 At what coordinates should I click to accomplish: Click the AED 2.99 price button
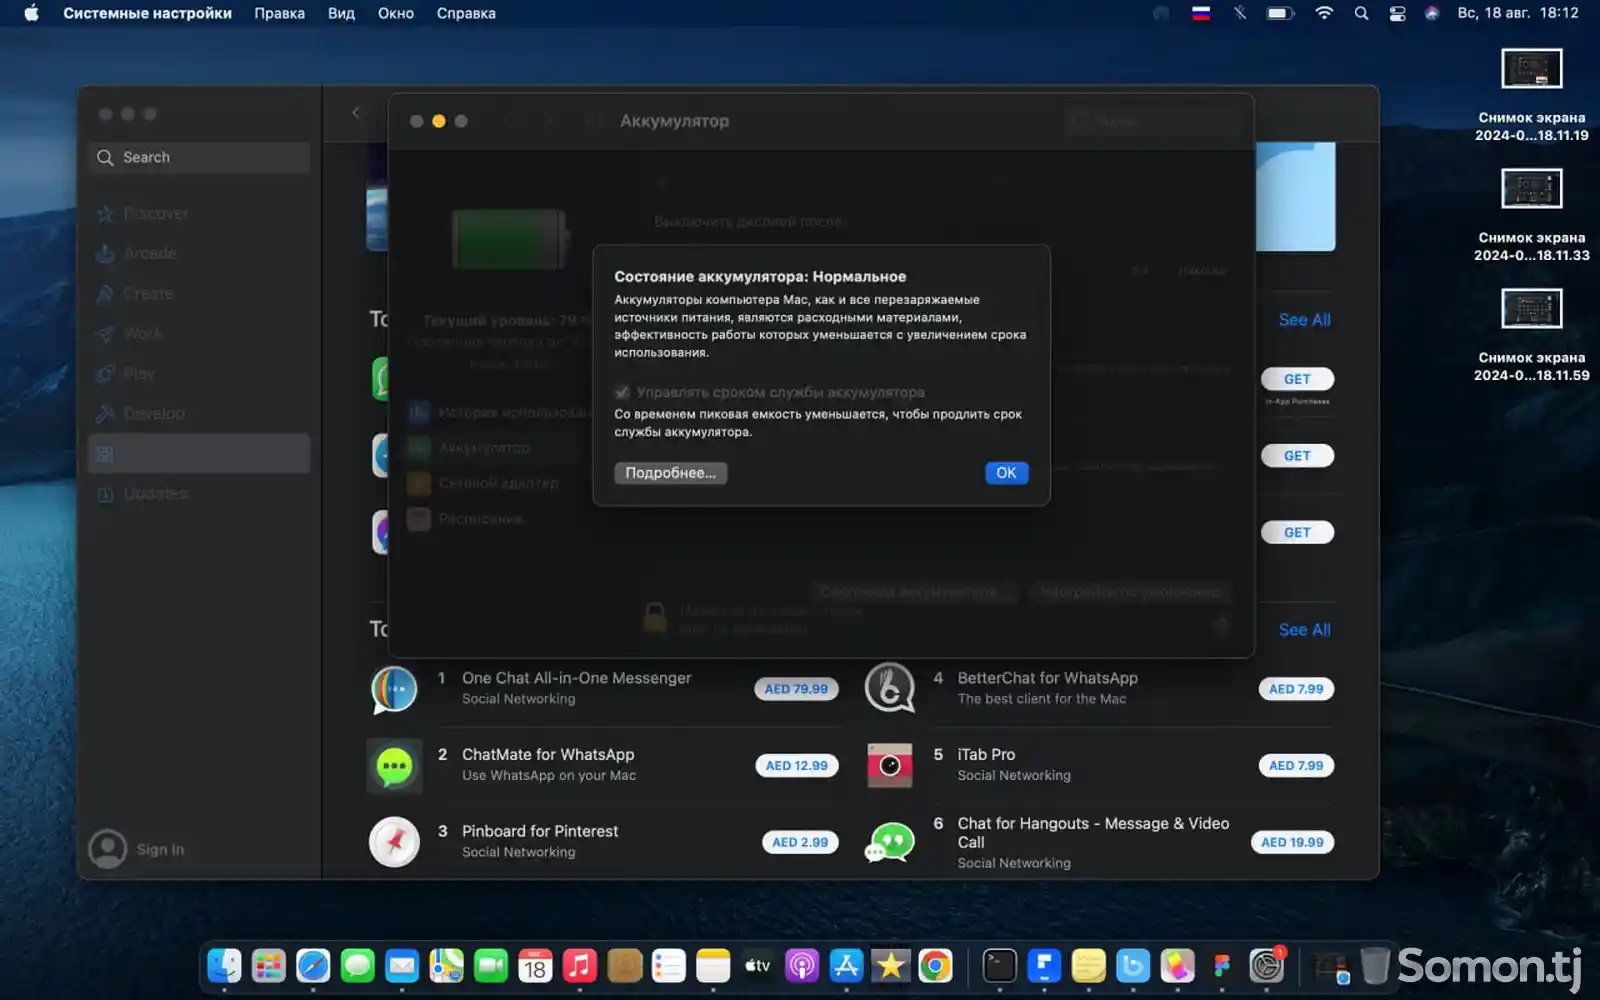(800, 842)
